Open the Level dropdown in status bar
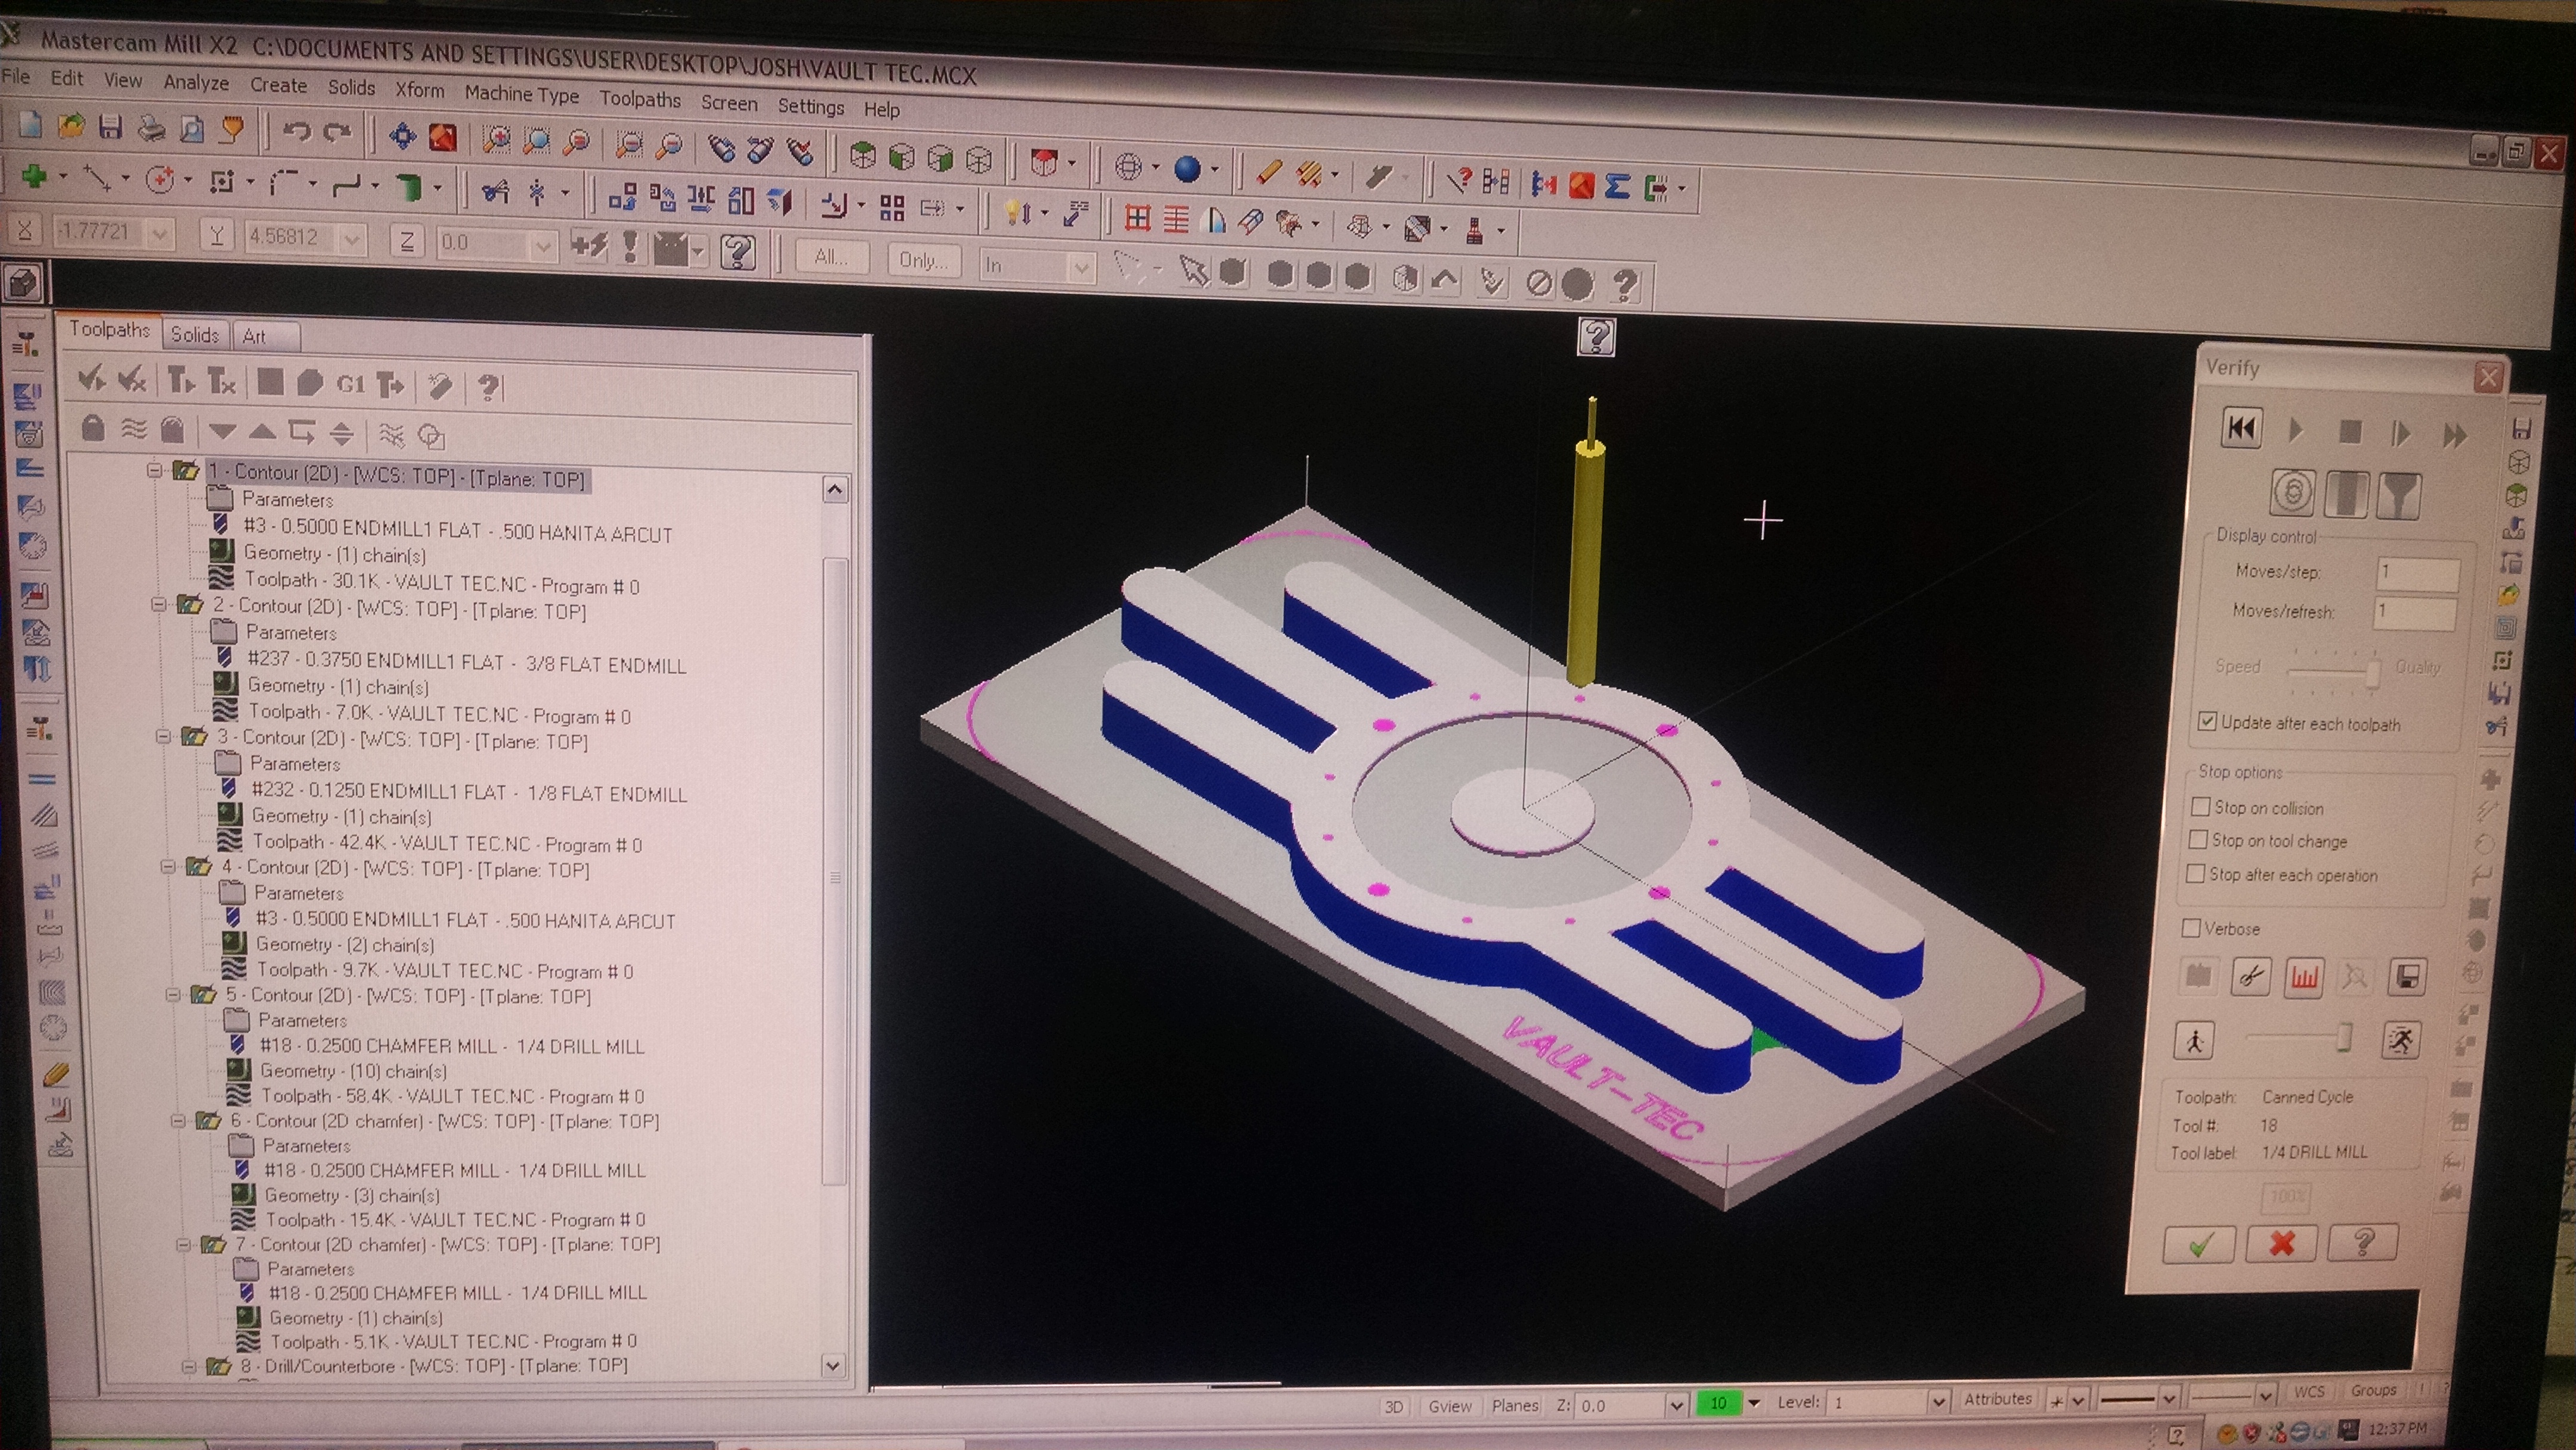Screen dimensions: 2576x1450 [1938, 1402]
